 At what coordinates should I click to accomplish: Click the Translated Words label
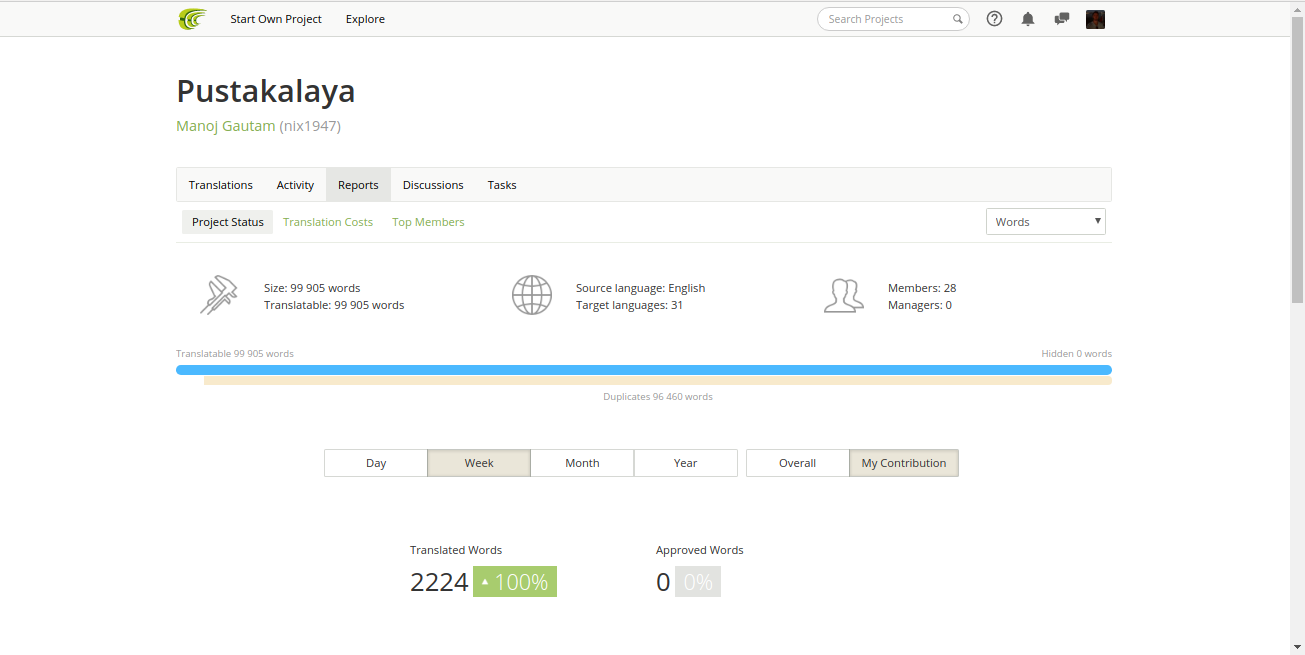[x=456, y=550]
